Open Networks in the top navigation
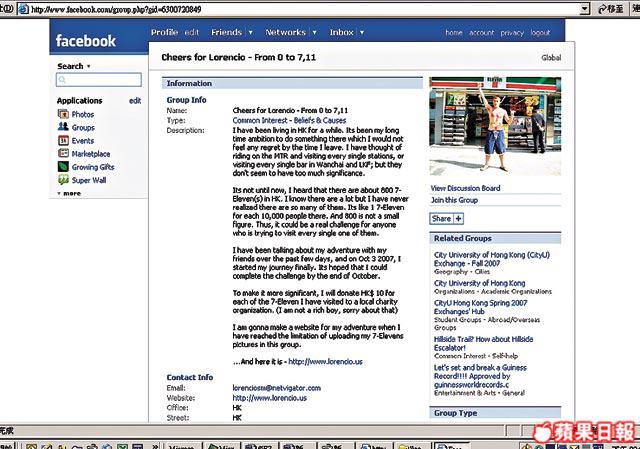This screenshot has height=449, width=640. (x=285, y=32)
